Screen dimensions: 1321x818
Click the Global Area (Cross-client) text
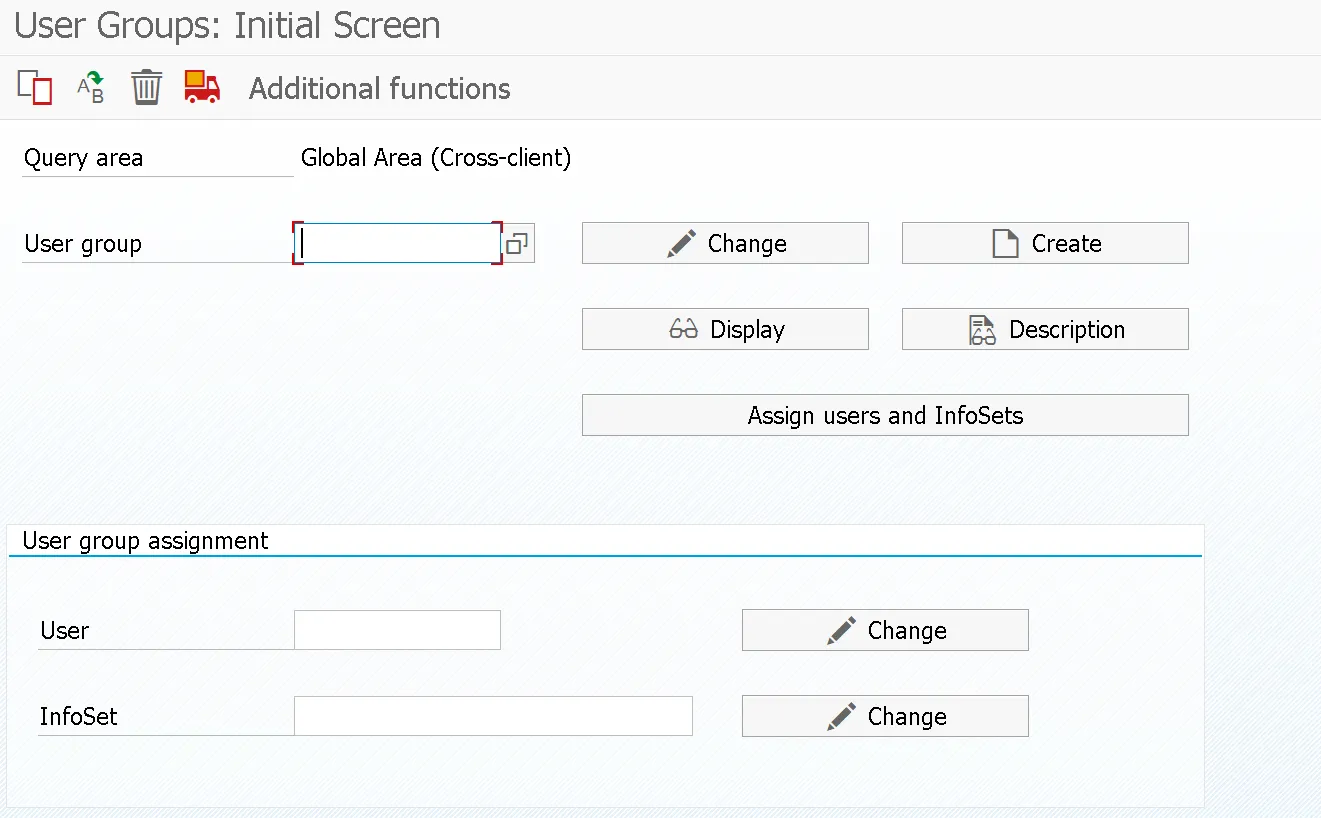(436, 158)
